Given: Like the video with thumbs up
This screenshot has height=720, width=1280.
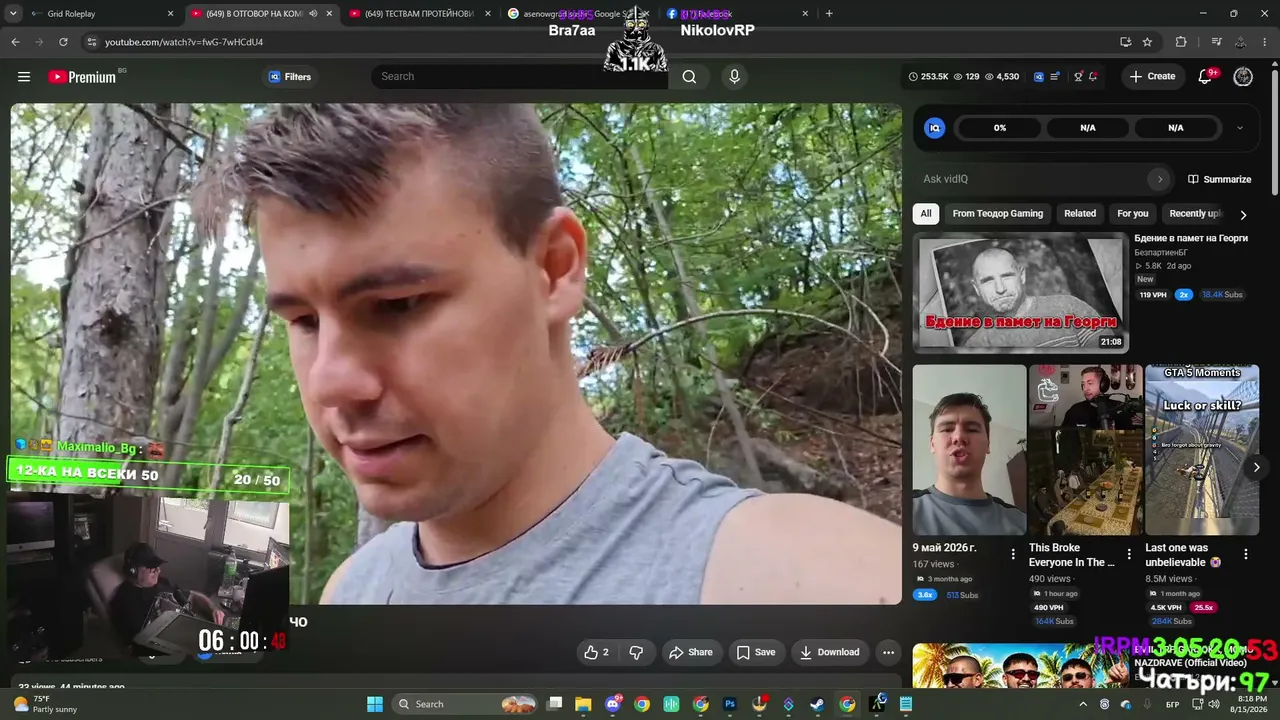Looking at the screenshot, I should (596, 652).
